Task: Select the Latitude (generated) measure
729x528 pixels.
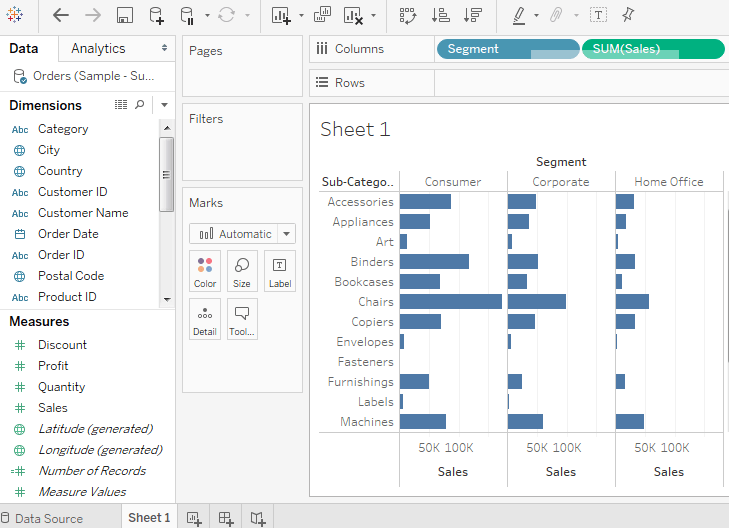Action: 95,429
